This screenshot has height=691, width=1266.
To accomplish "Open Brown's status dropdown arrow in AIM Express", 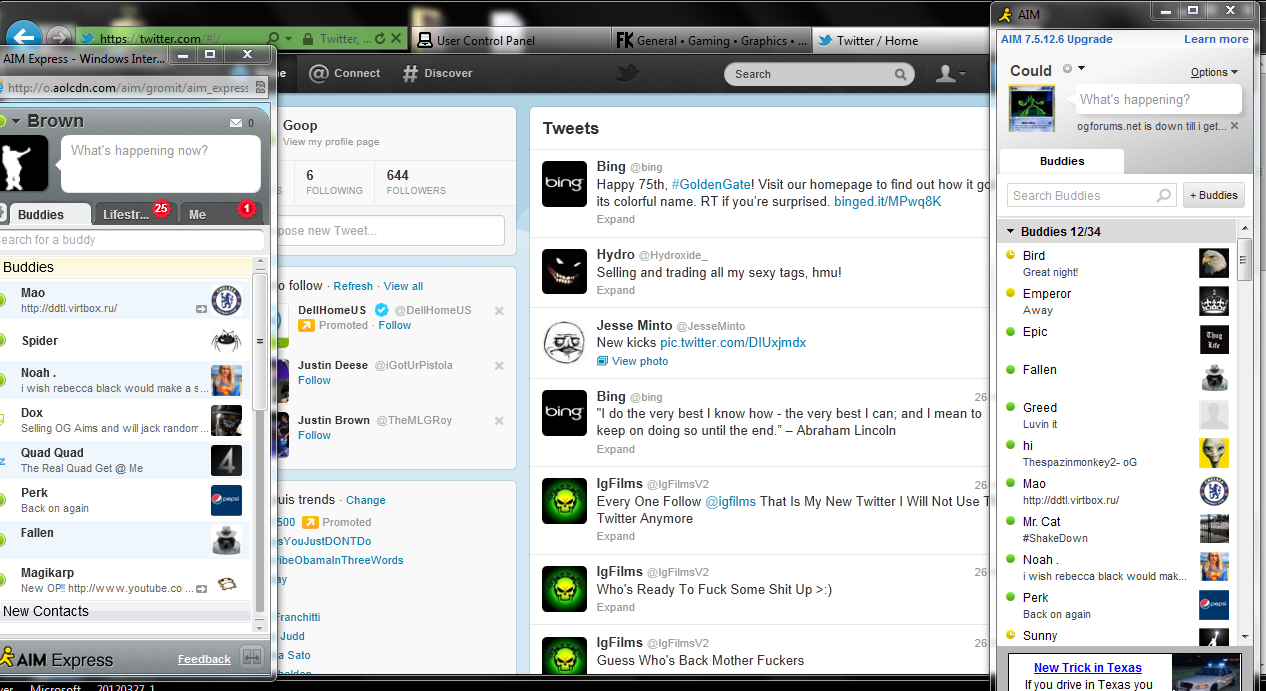I will tap(16, 121).
